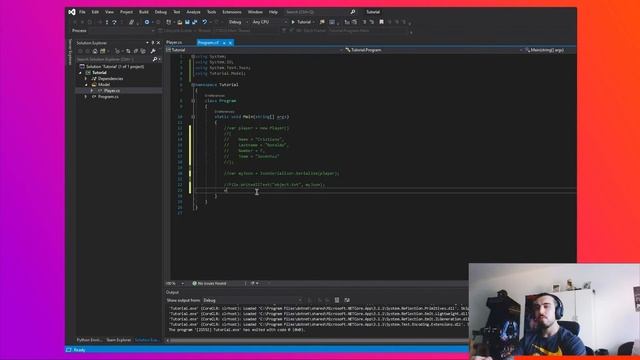The height and width of the screenshot is (360, 640).
Task: Expand the Program.cs tree node
Action: click(x=86, y=97)
